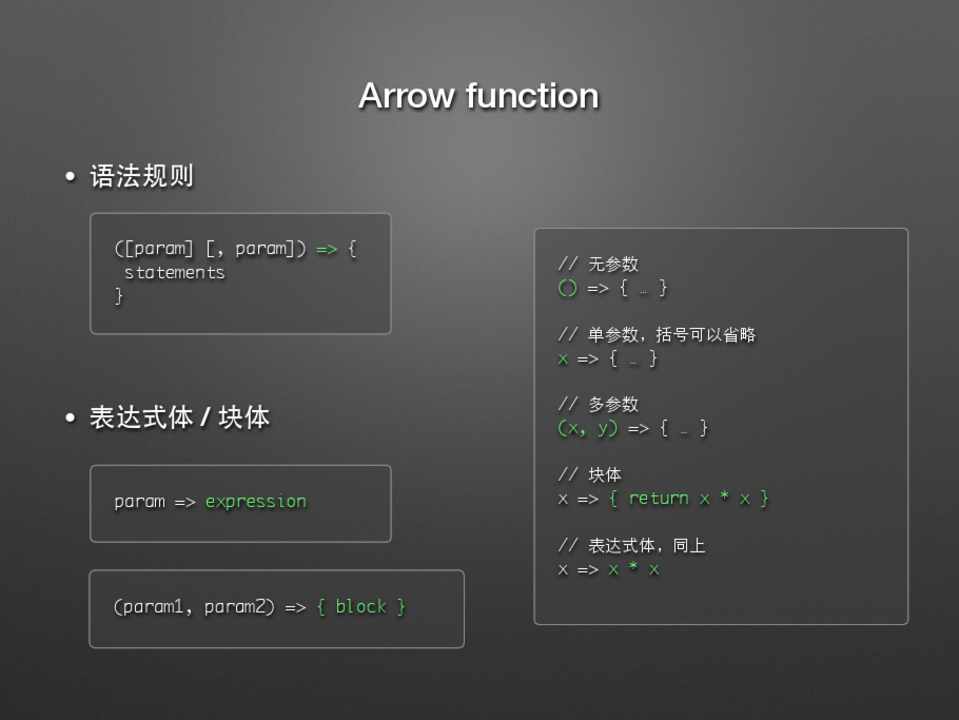Image resolution: width=959 pixels, height=720 pixels.
Task: Click the "// 无参数" comment line
Action: (598, 264)
